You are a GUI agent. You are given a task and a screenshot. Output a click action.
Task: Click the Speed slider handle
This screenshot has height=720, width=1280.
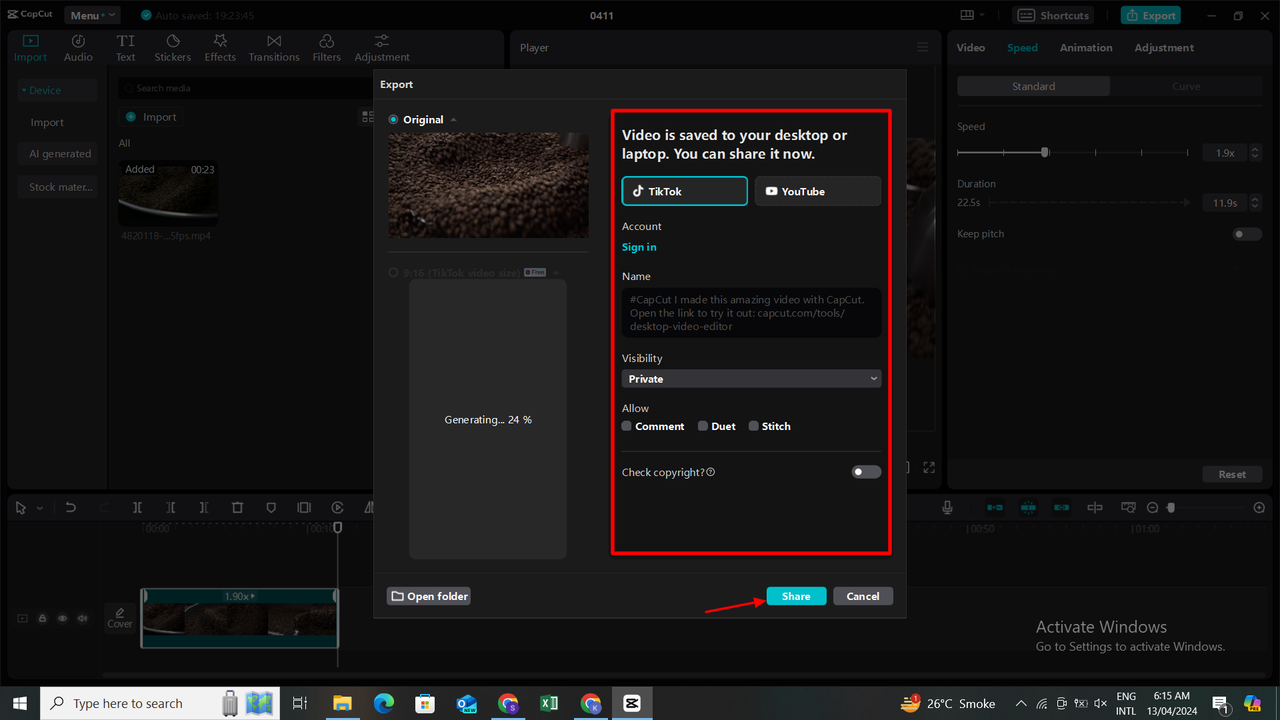[1044, 152]
